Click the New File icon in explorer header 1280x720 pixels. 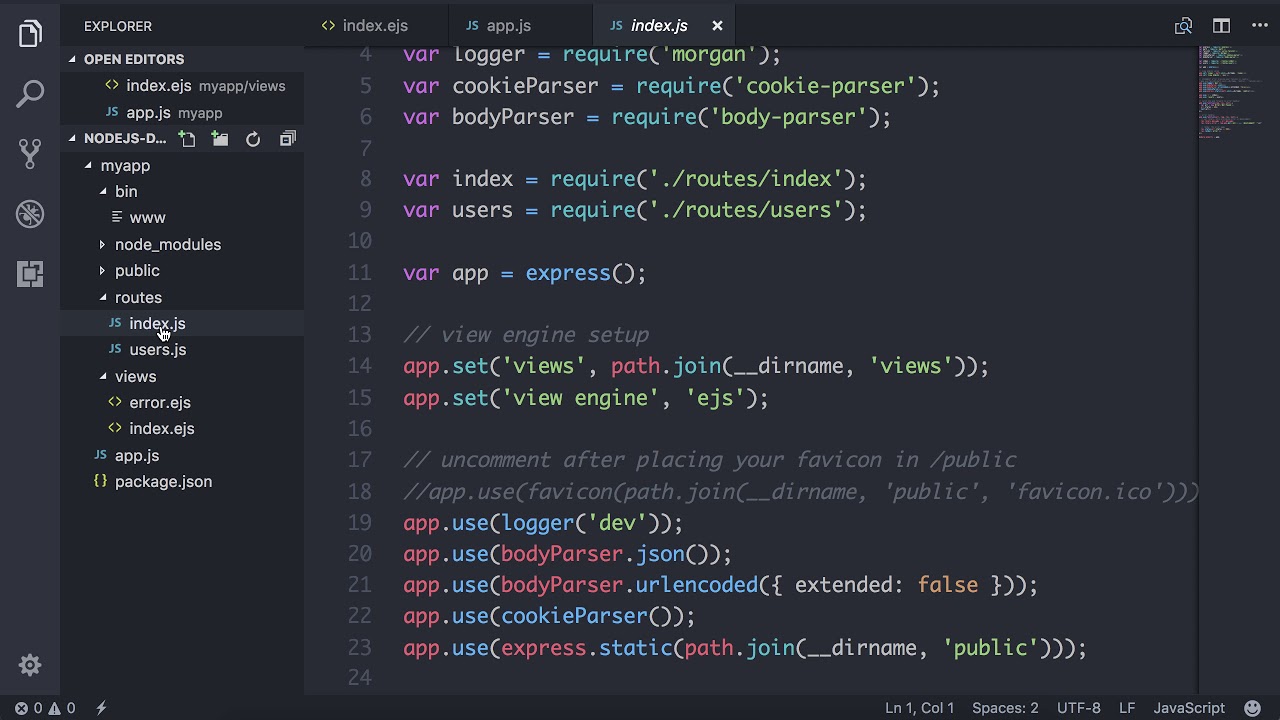pos(187,139)
